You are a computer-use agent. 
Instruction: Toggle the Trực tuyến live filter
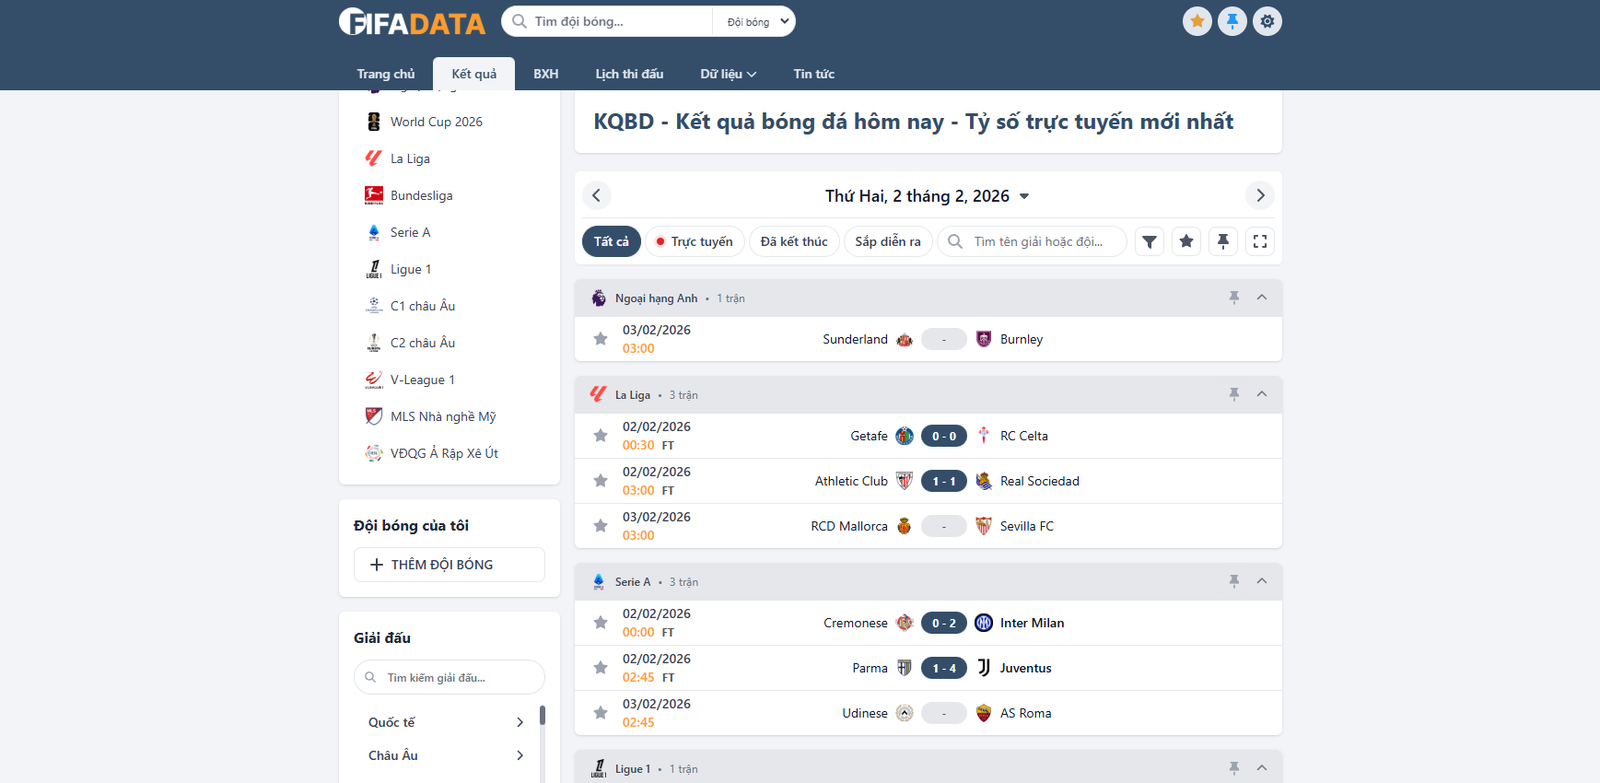(694, 241)
